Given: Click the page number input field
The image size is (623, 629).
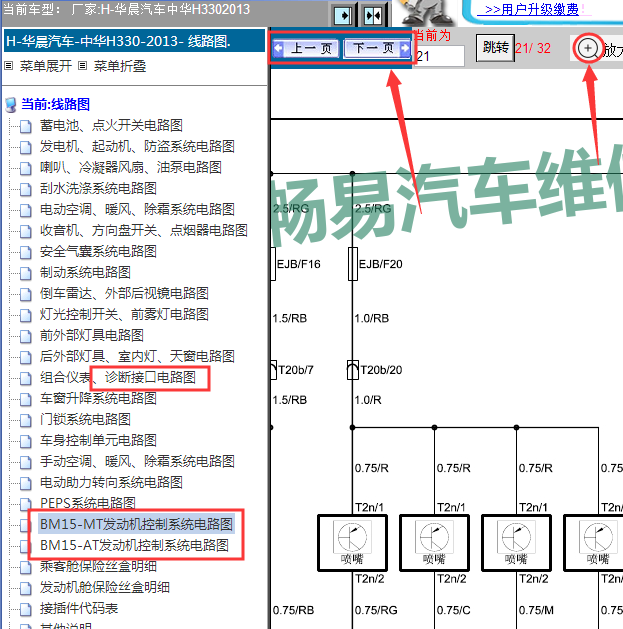Looking at the screenshot, I should click(x=439, y=56).
